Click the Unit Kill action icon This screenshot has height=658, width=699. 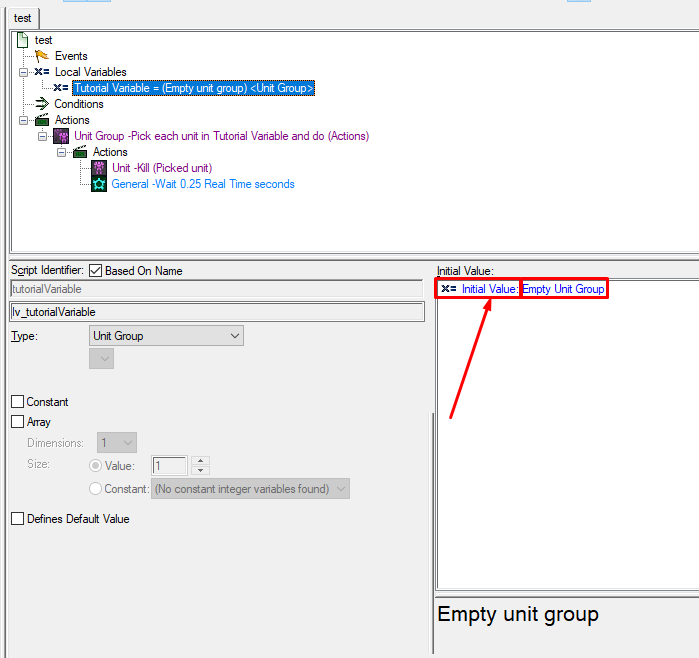click(x=99, y=168)
